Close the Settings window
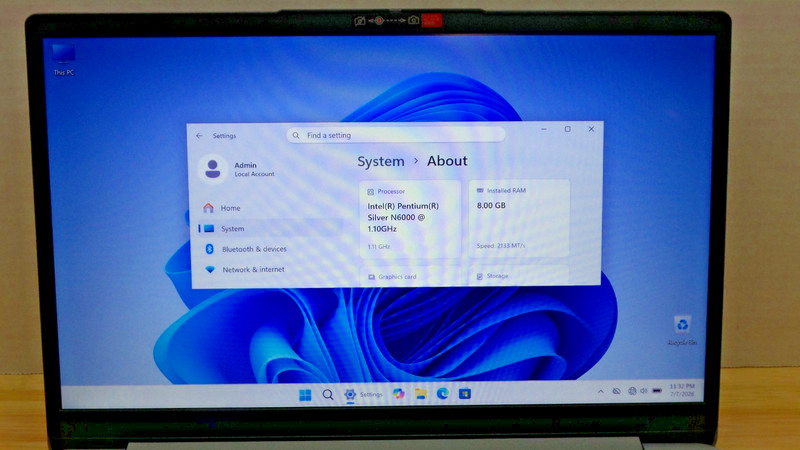 click(x=591, y=129)
